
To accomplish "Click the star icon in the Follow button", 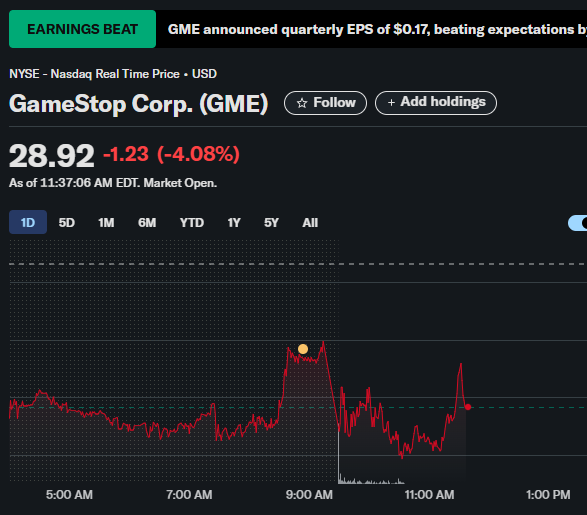I will coord(302,103).
